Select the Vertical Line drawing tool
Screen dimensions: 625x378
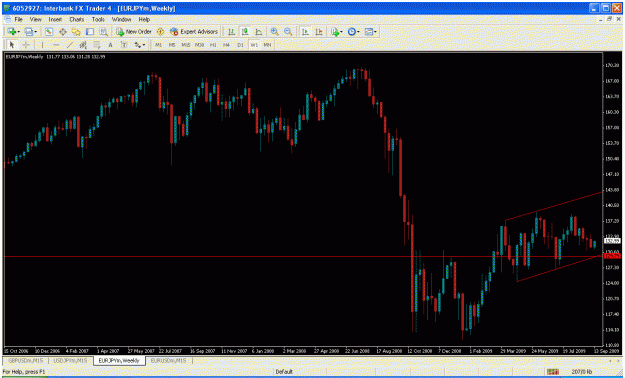(x=42, y=45)
